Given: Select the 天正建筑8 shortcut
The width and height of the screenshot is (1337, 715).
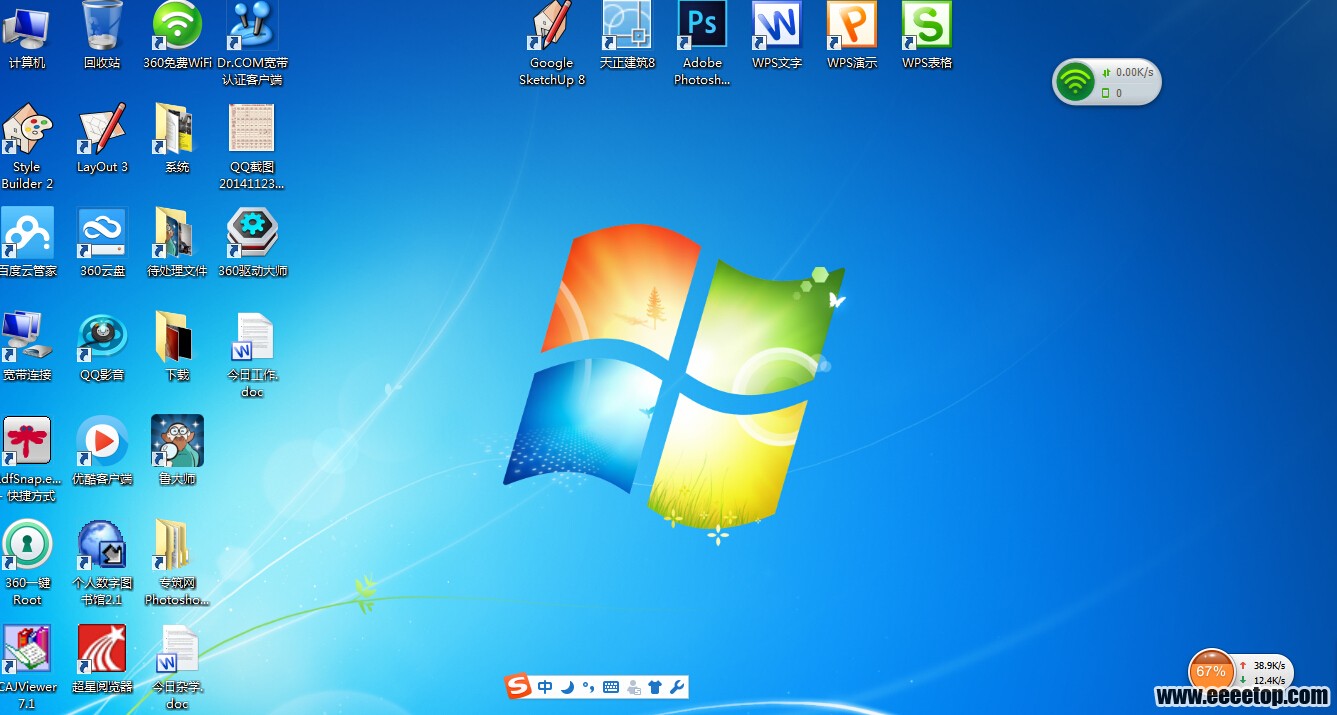Looking at the screenshot, I should [x=627, y=36].
